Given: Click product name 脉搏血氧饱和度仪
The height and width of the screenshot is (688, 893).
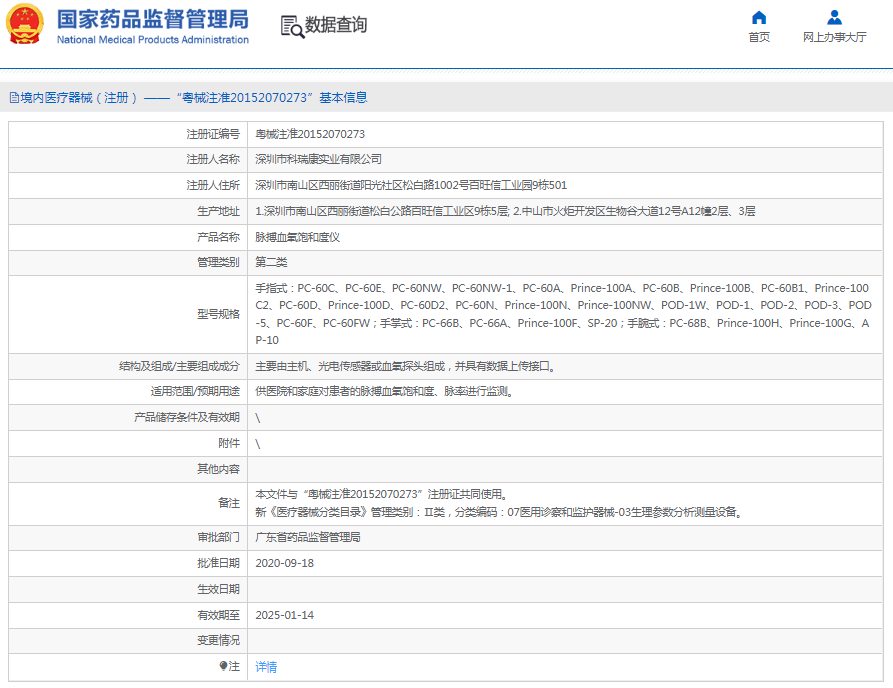Looking at the screenshot, I should pos(298,237).
